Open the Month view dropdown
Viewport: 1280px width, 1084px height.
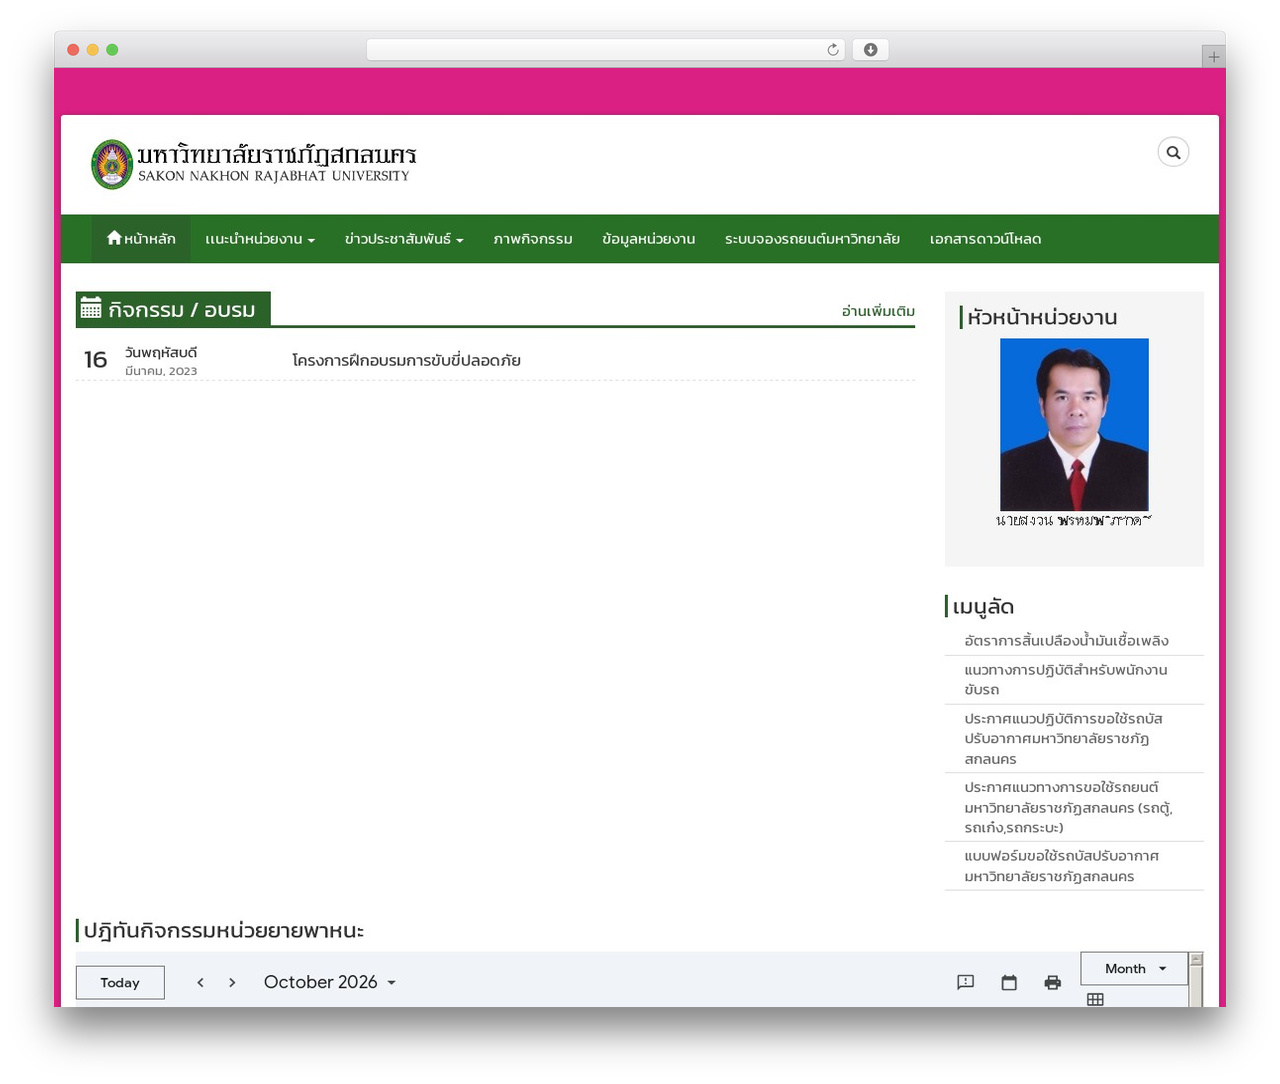point(1134,969)
